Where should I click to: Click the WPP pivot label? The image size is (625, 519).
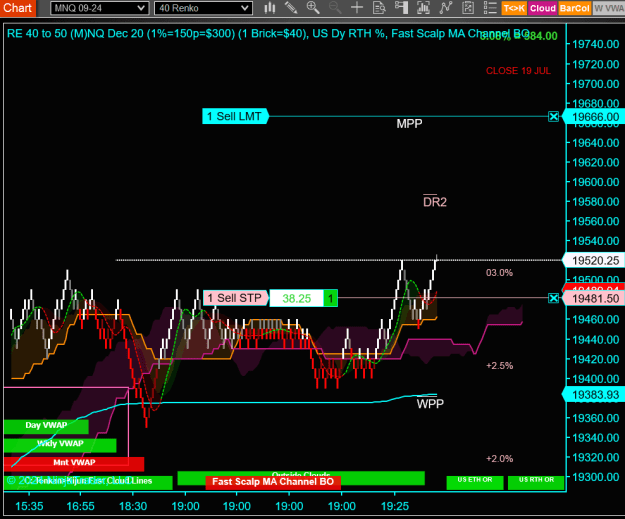tap(430, 404)
